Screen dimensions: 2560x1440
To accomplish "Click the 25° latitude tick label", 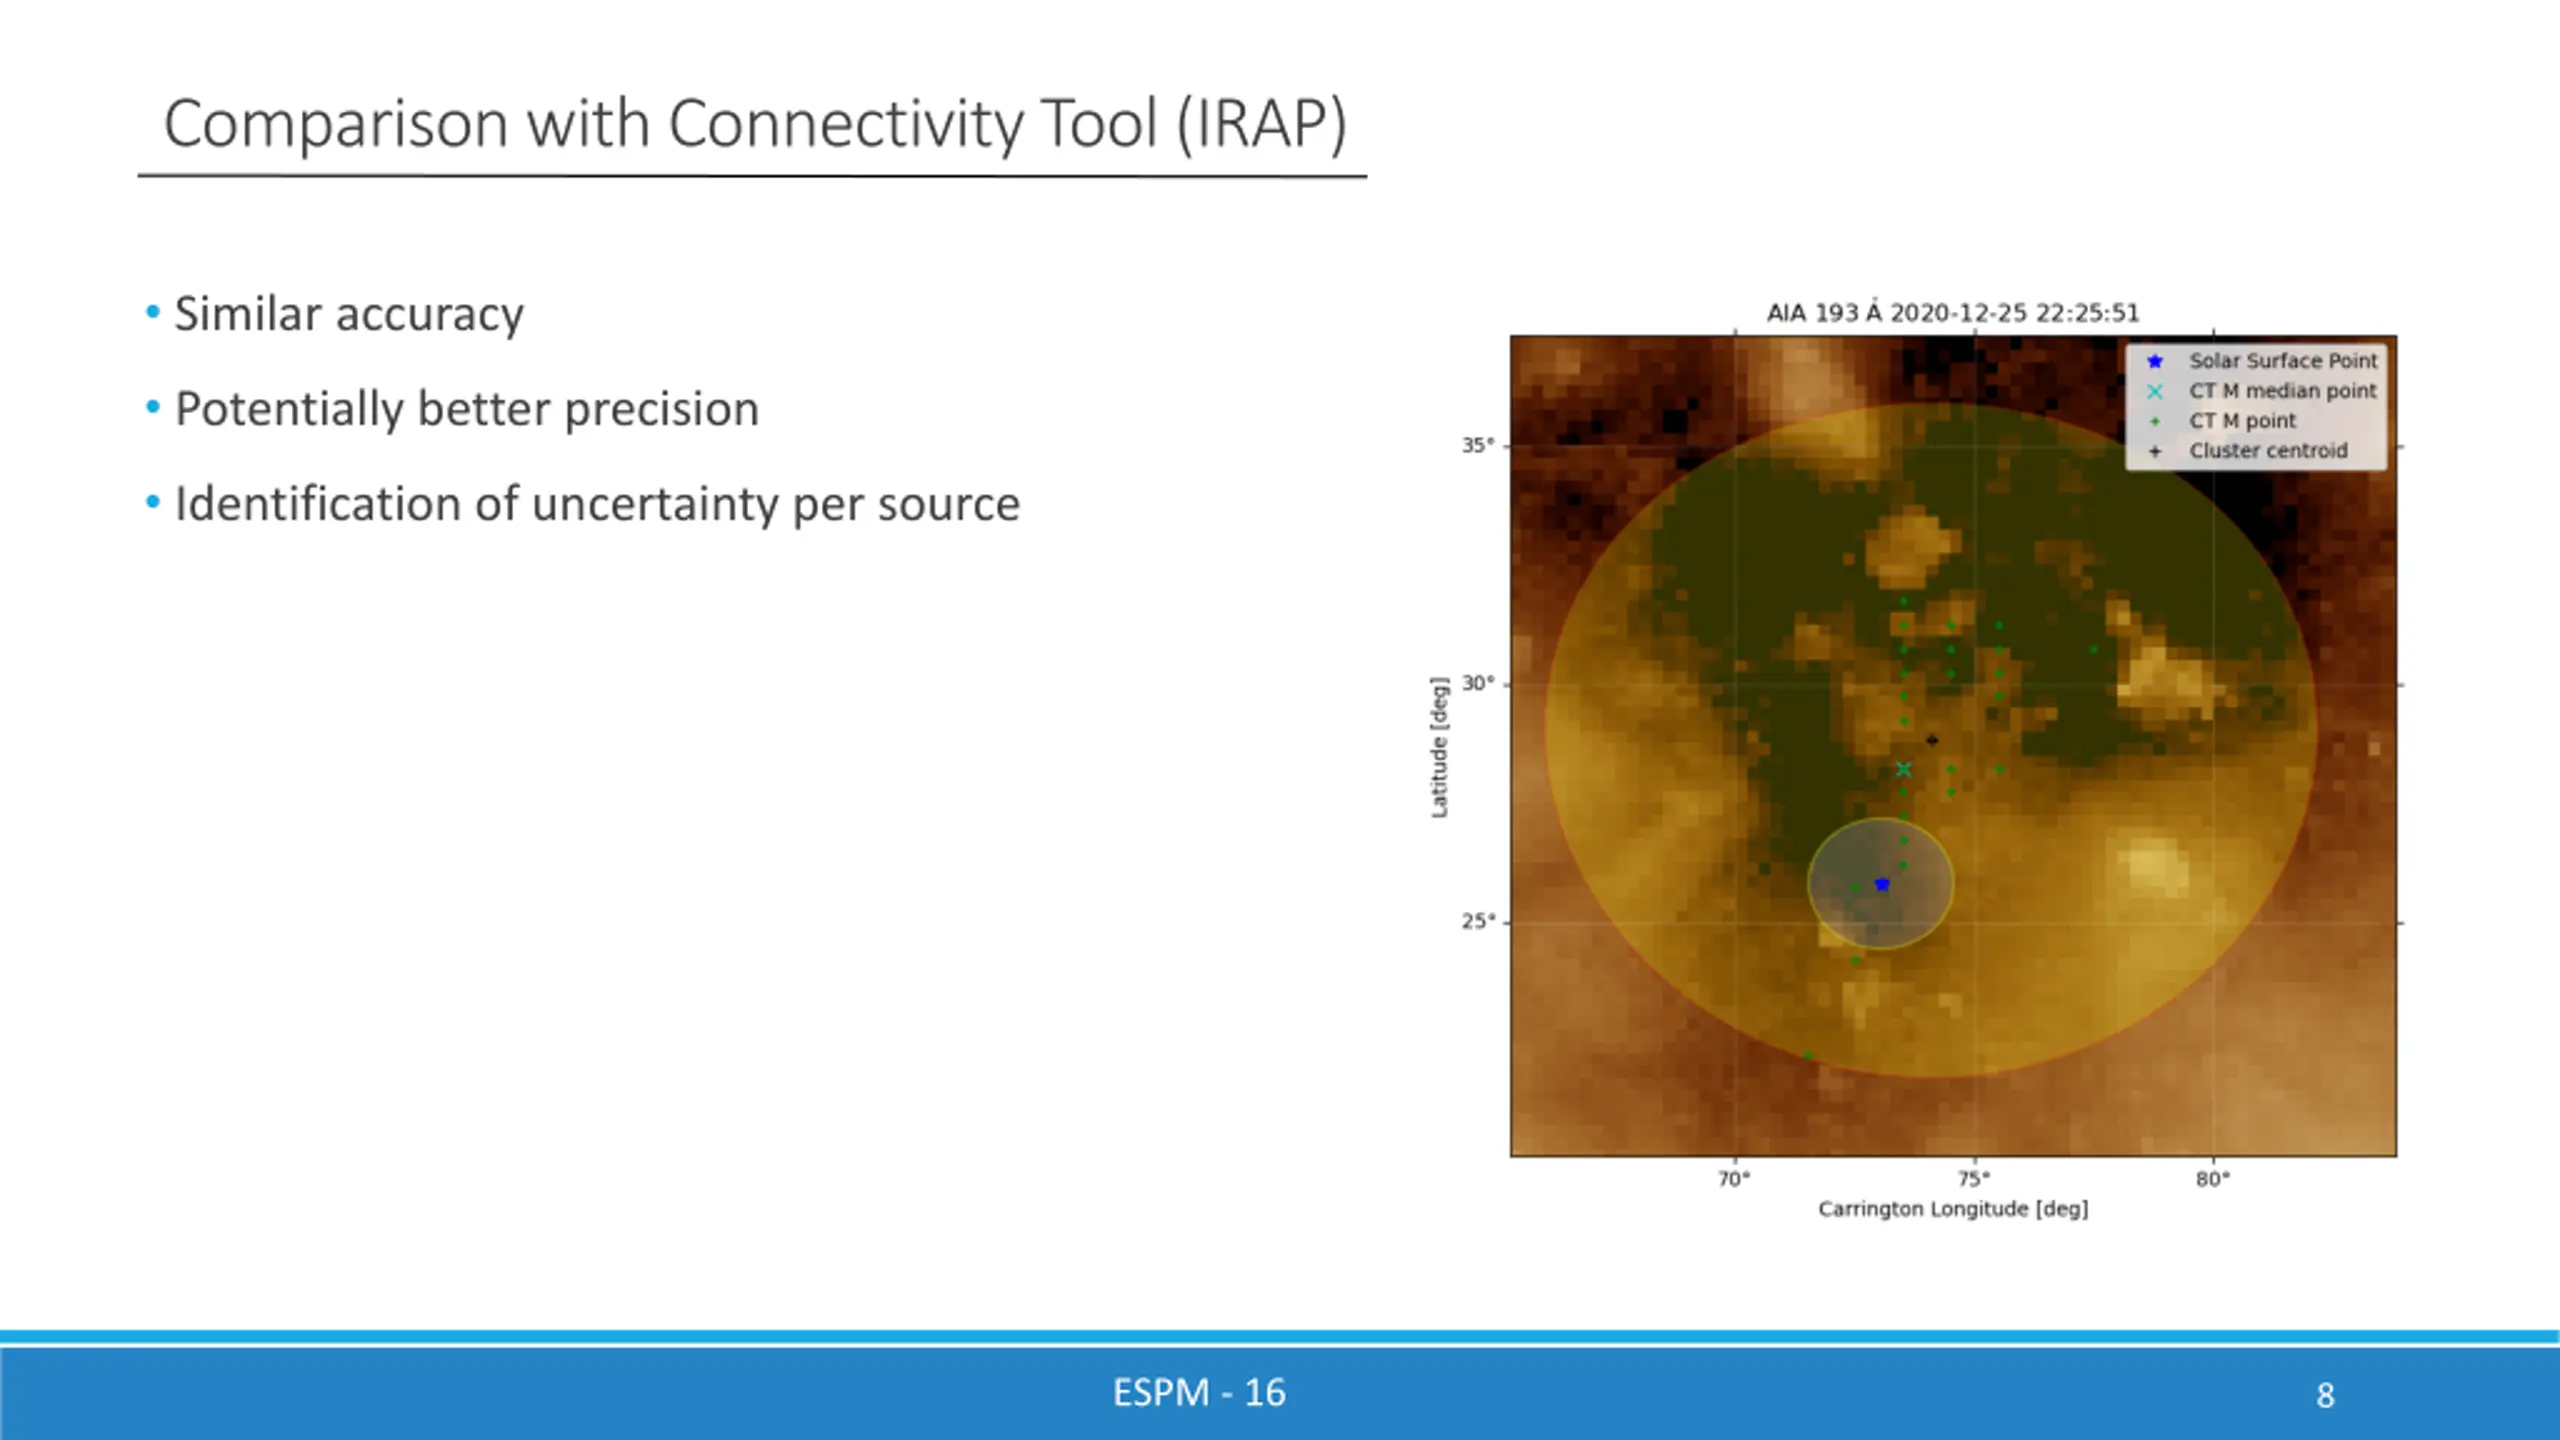I will point(1478,921).
